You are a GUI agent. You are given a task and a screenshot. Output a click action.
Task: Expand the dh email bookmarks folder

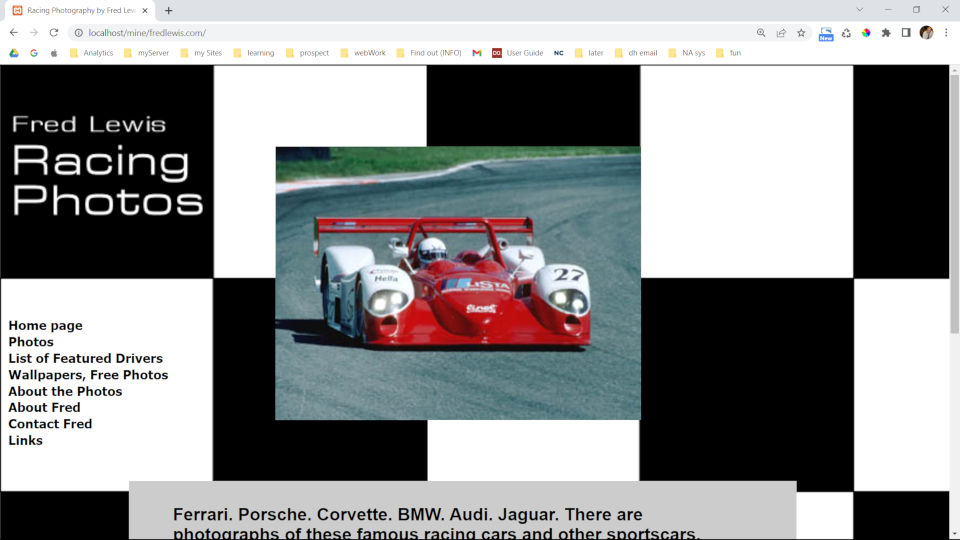click(x=636, y=53)
